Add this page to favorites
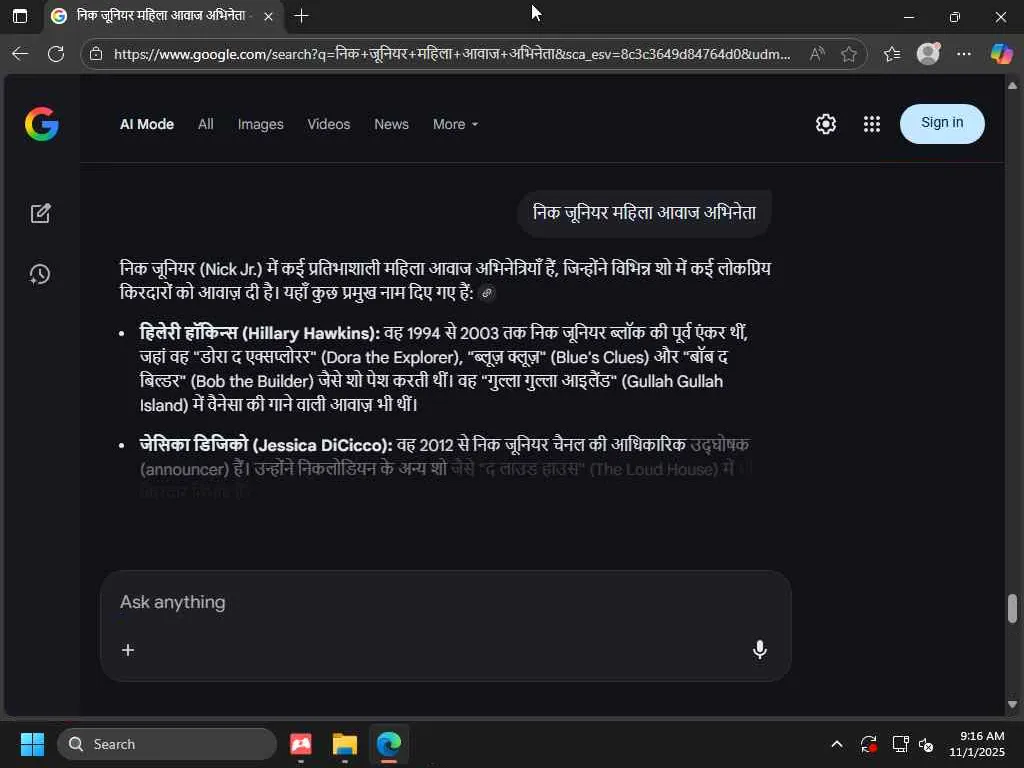This screenshot has width=1024, height=768. point(848,54)
